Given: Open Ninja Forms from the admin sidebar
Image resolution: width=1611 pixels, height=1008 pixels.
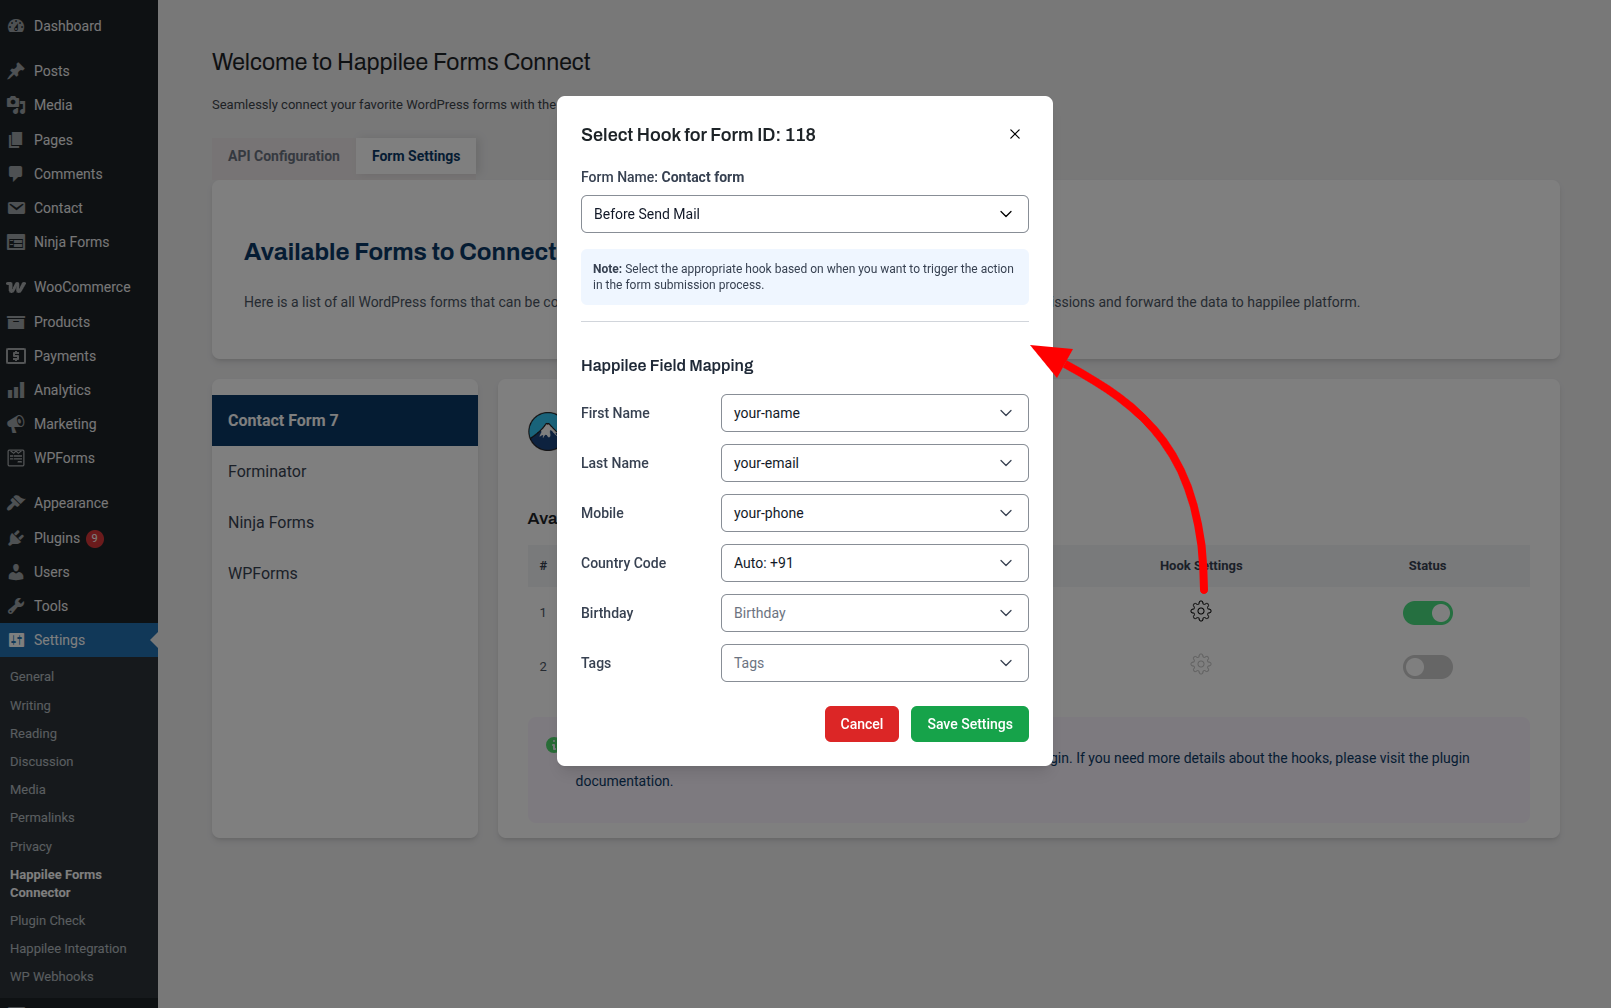Looking at the screenshot, I should 70,241.
